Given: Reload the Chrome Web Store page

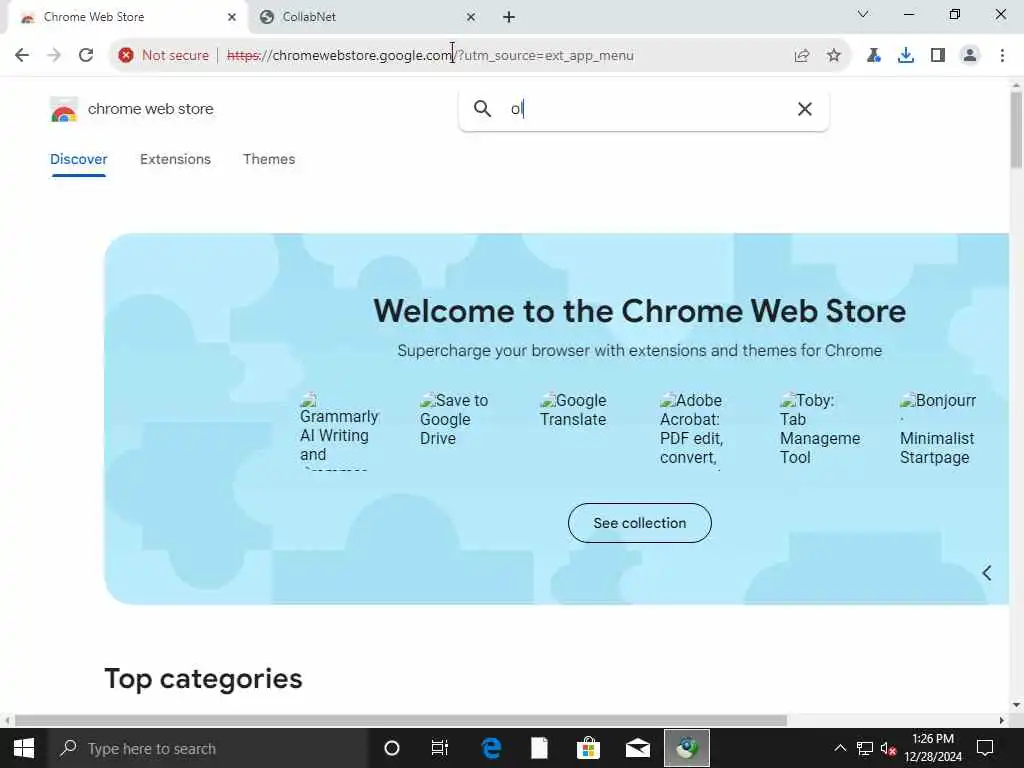Looking at the screenshot, I should [x=86, y=55].
